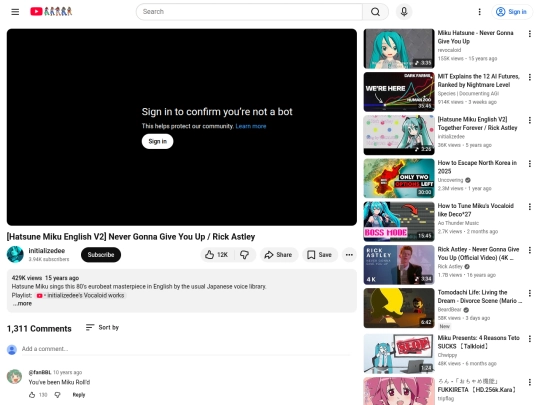Open the hamburger guide menu
Viewport: 540px width, 405px height.
point(15,12)
